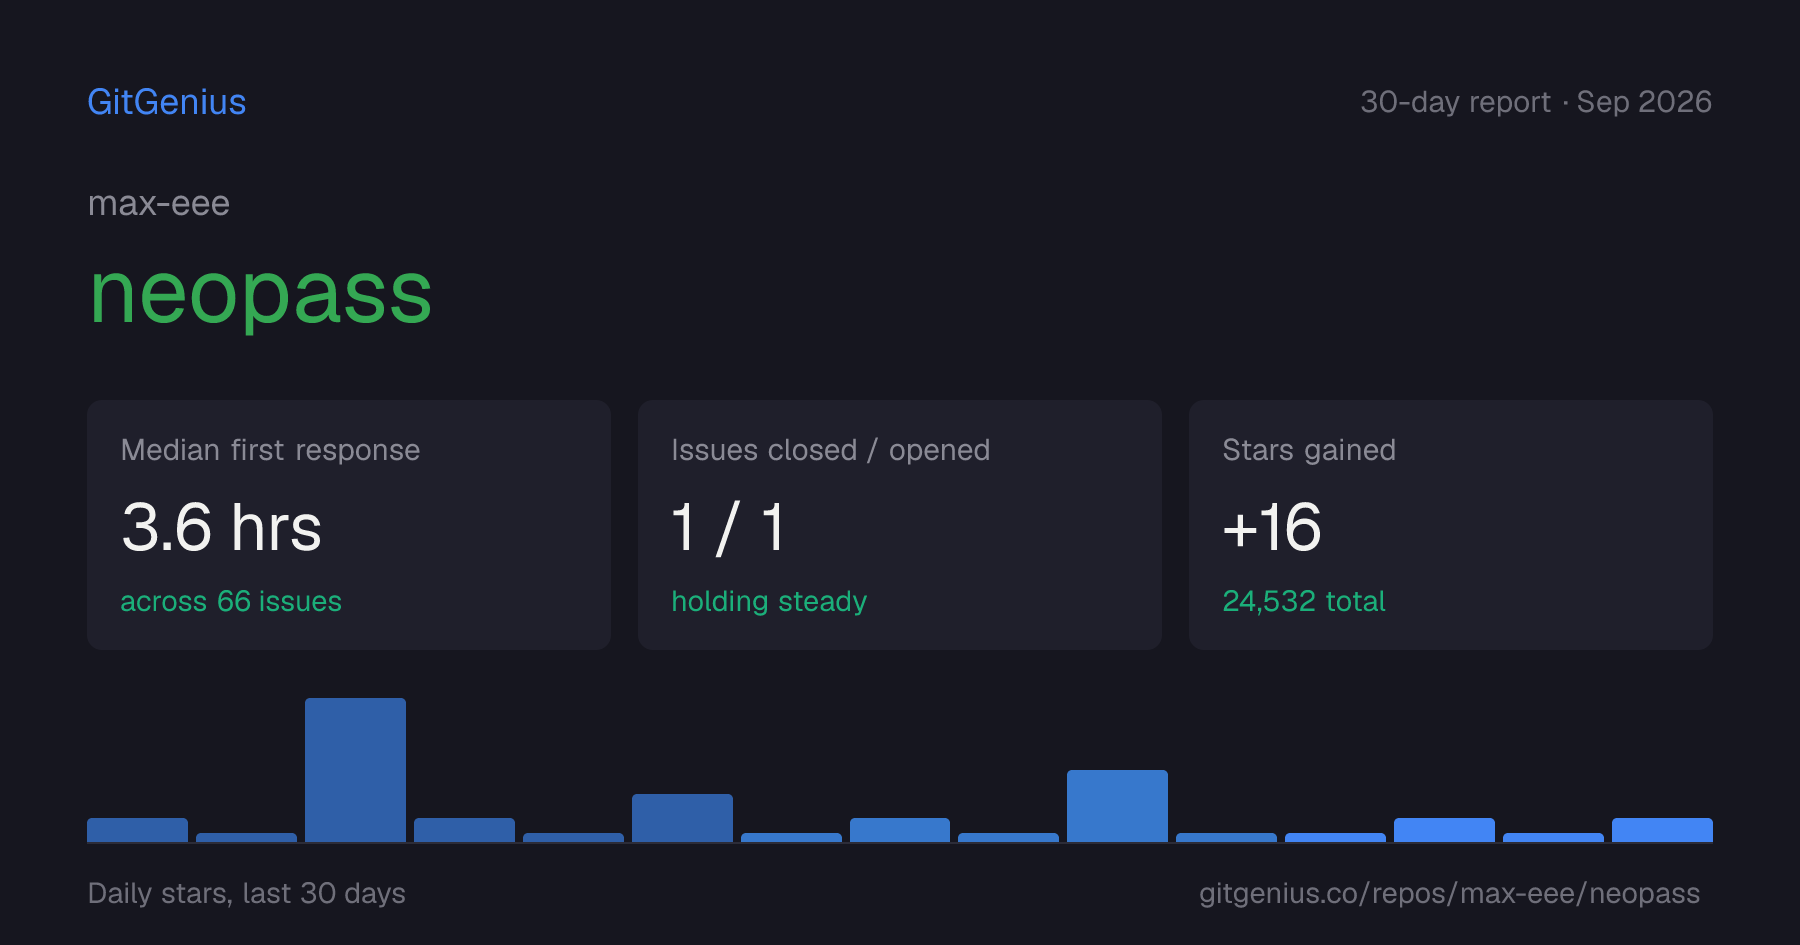The image size is (1800, 945).
Task: Select the Median first response card
Action: tap(349, 525)
